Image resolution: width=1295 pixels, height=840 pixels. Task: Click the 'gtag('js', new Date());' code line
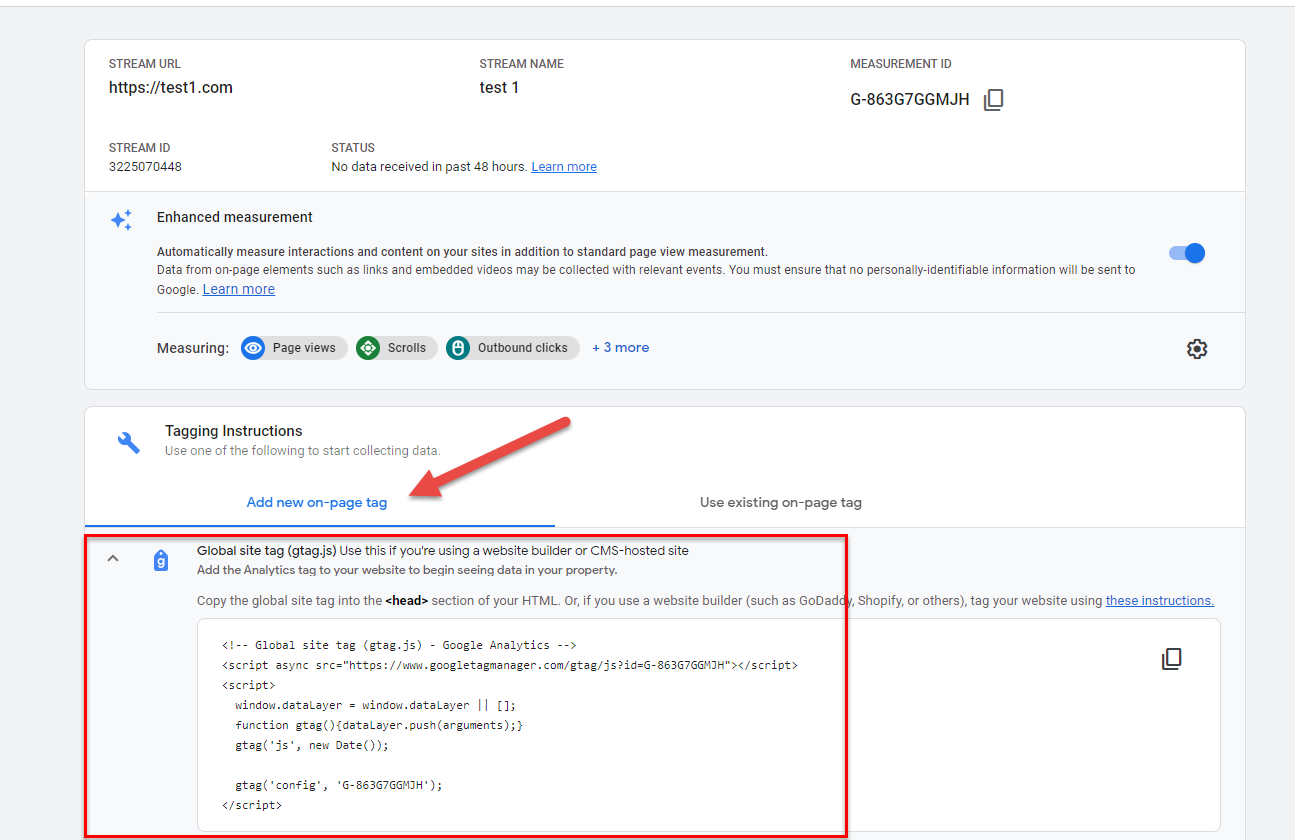pos(311,745)
